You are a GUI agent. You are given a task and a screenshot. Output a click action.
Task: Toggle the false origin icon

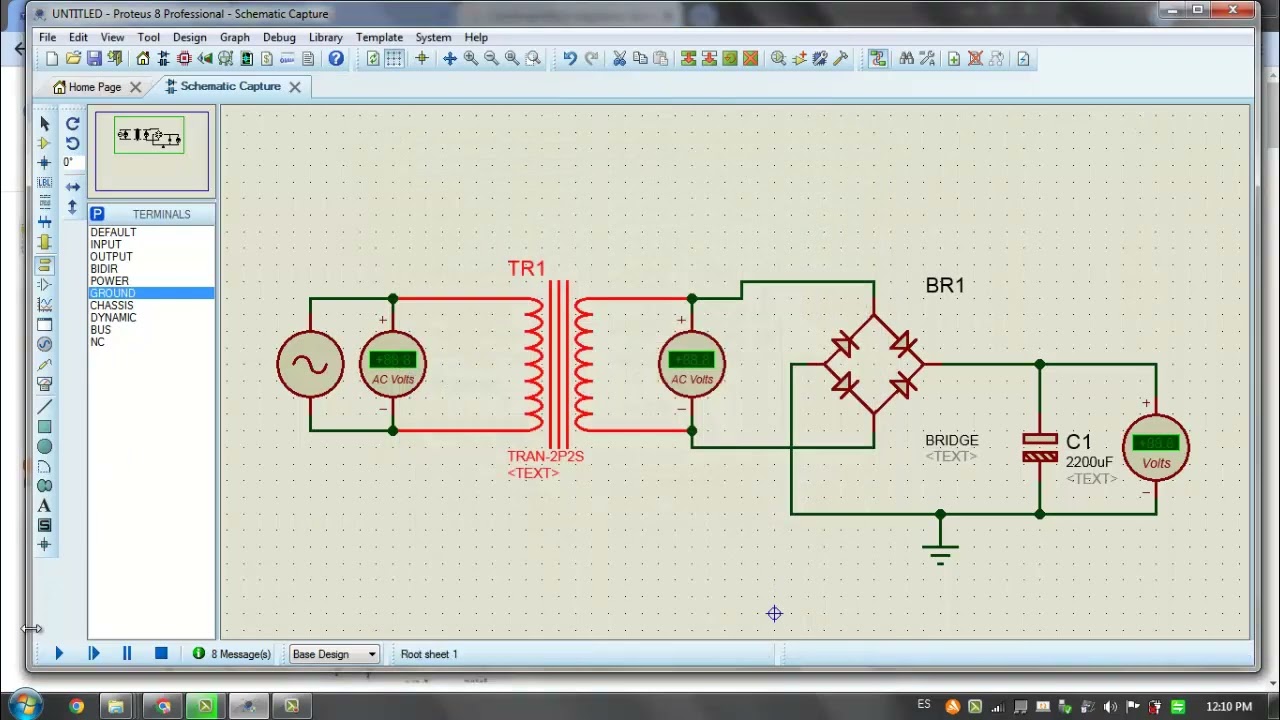pos(421,59)
